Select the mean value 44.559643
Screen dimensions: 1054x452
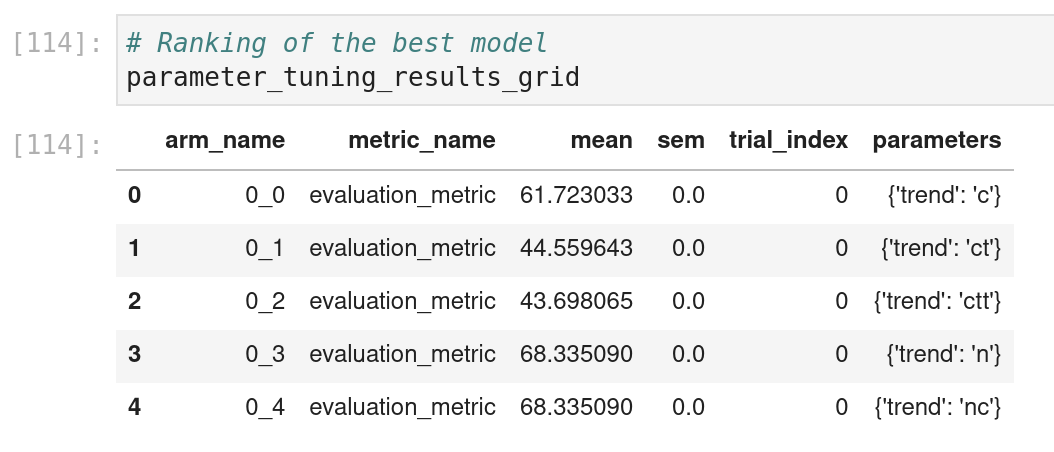click(576, 248)
